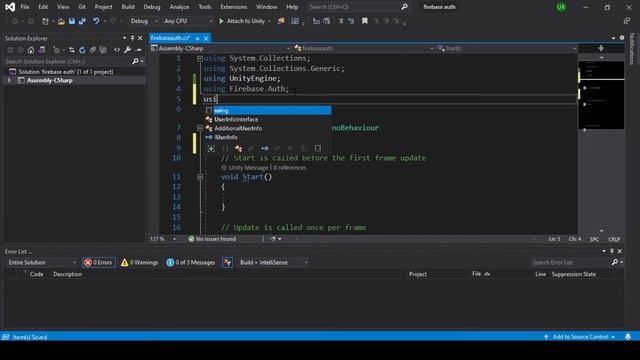Open the 127 % zoom dropdown

click(x=163, y=239)
